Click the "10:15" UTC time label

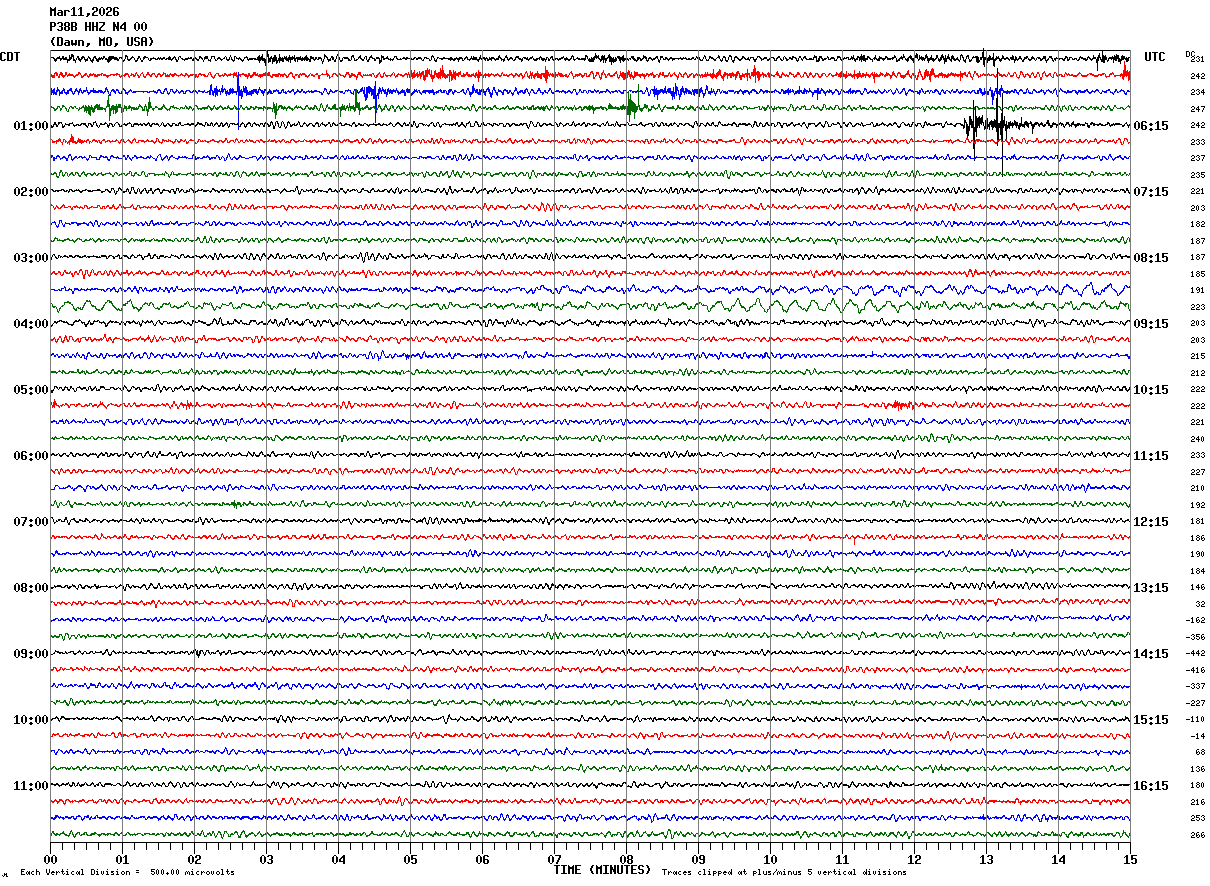pyautogui.click(x=1151, y=390)
